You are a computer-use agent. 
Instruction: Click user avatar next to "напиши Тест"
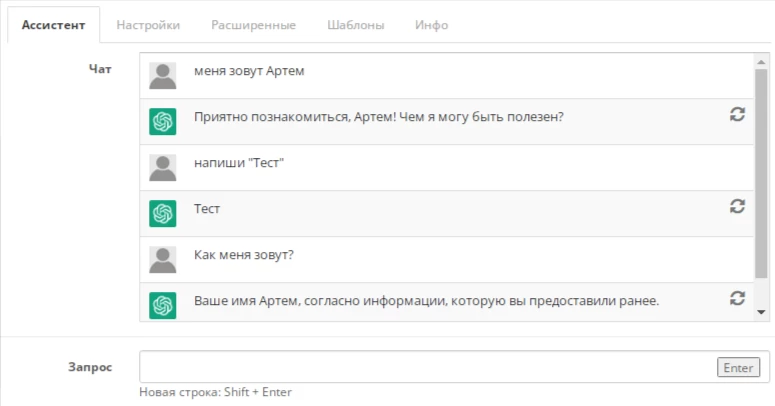point(163,168)
